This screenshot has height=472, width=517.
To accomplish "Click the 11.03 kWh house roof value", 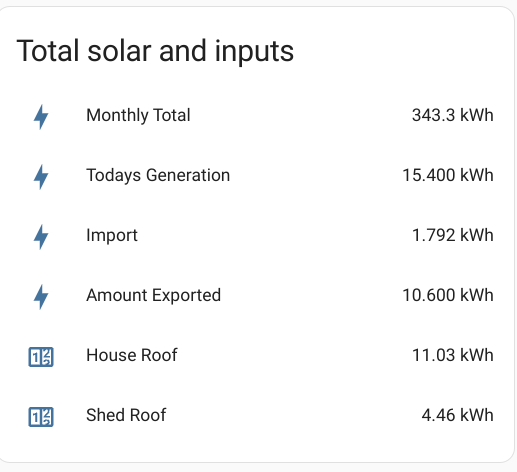I will (x=453, y=355).
